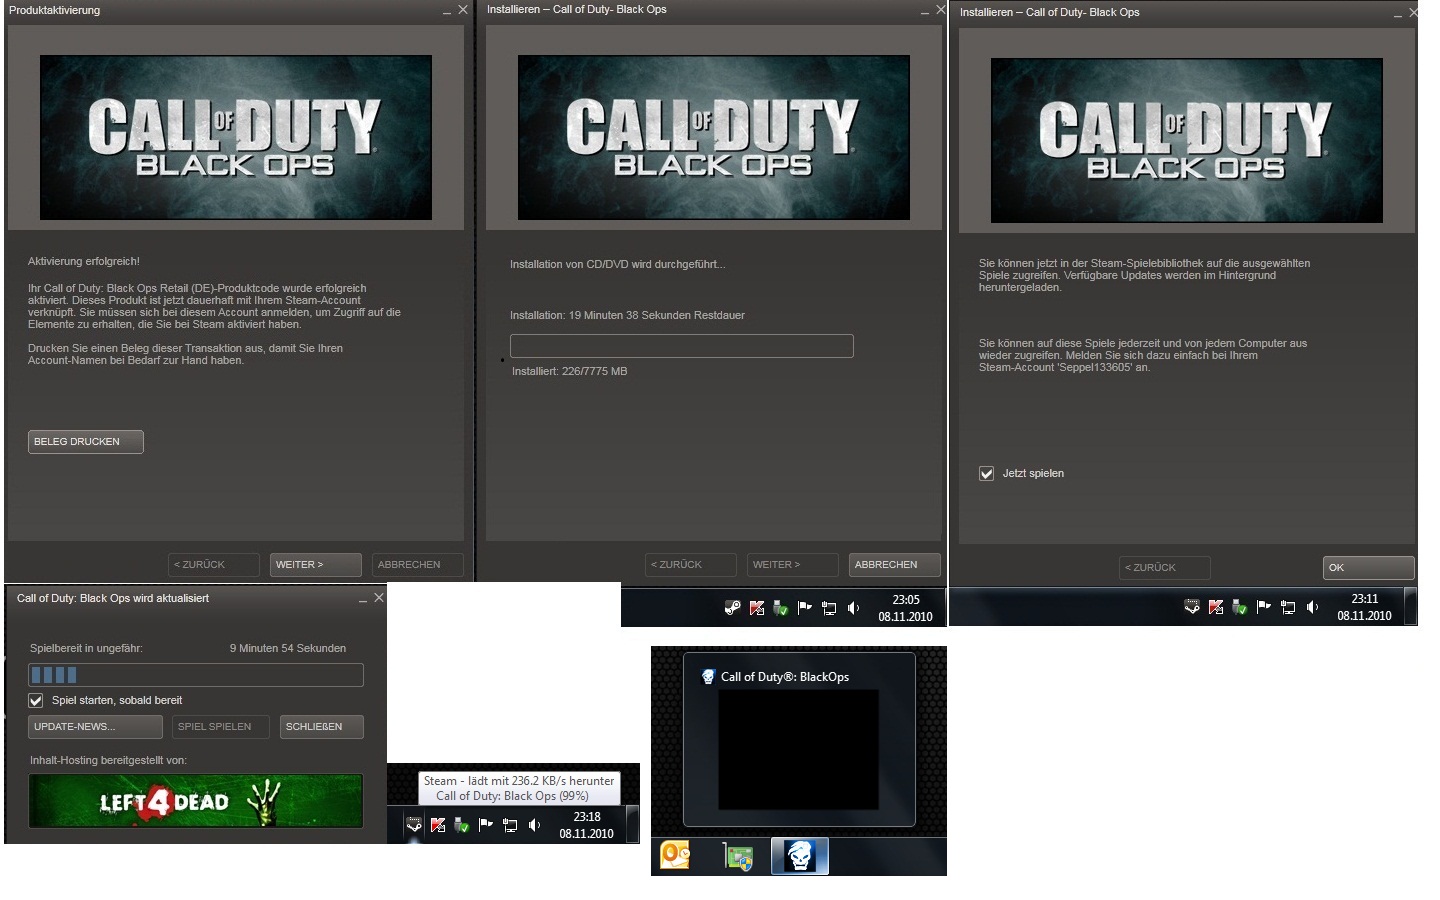Screen dimensions: 1440x900
Task: Open Kaspersky tray icon beside the 23:11 clock
Action: [x=1216, y=606]
